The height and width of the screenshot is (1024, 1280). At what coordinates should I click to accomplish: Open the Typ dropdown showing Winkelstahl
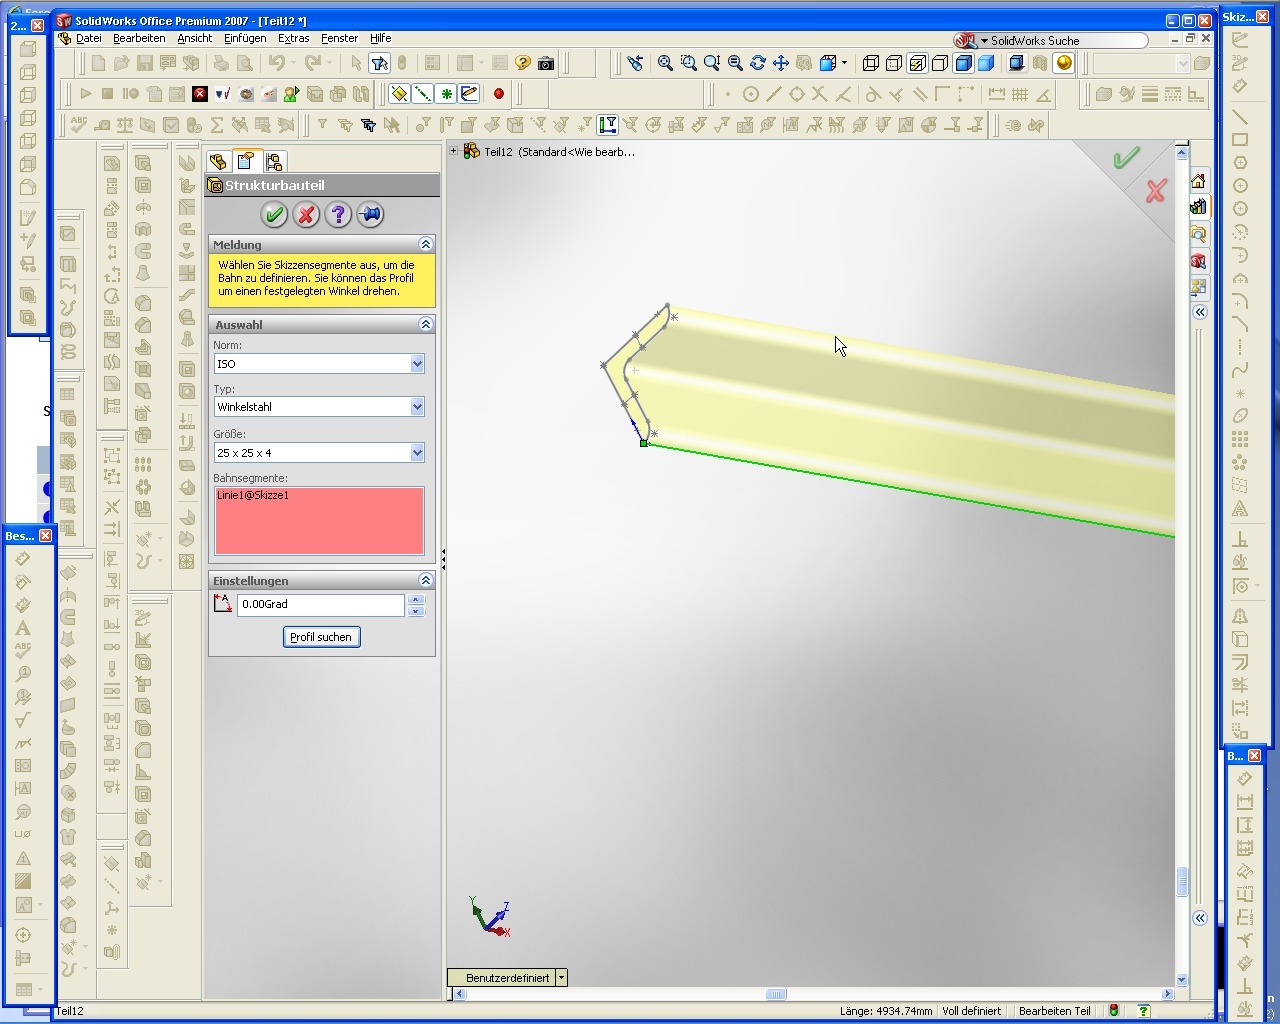(417, 407)
